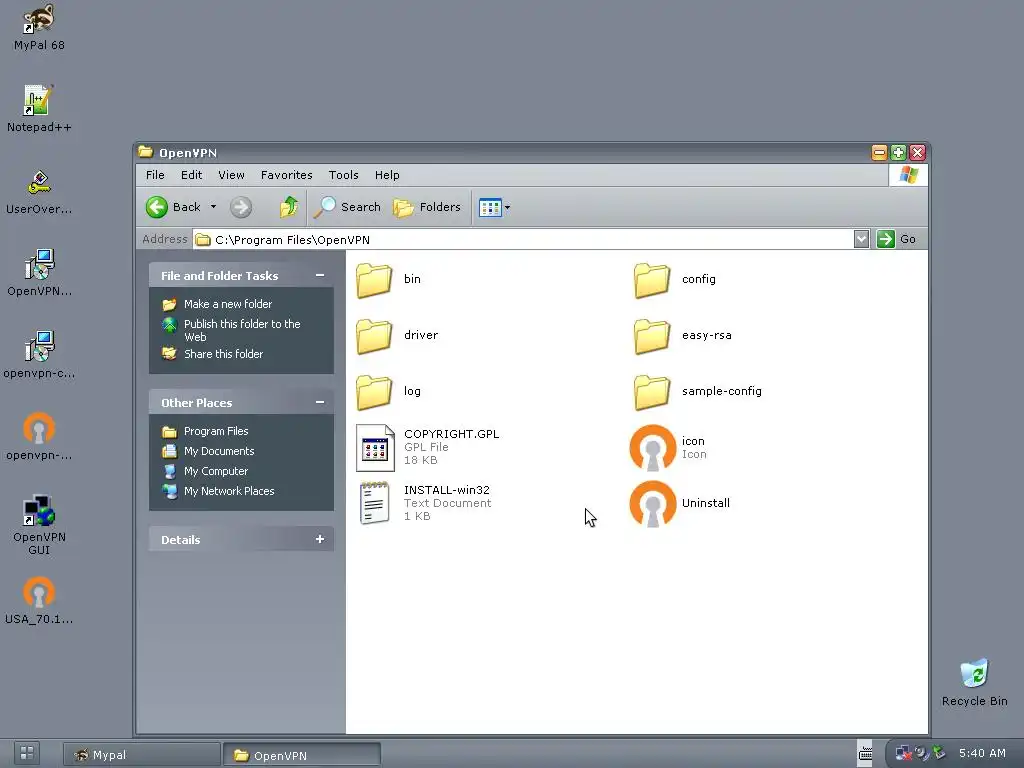Select the Notepad++ desktop shortcut
This screenshot has width=1024, height=768.
click(39, 109)
